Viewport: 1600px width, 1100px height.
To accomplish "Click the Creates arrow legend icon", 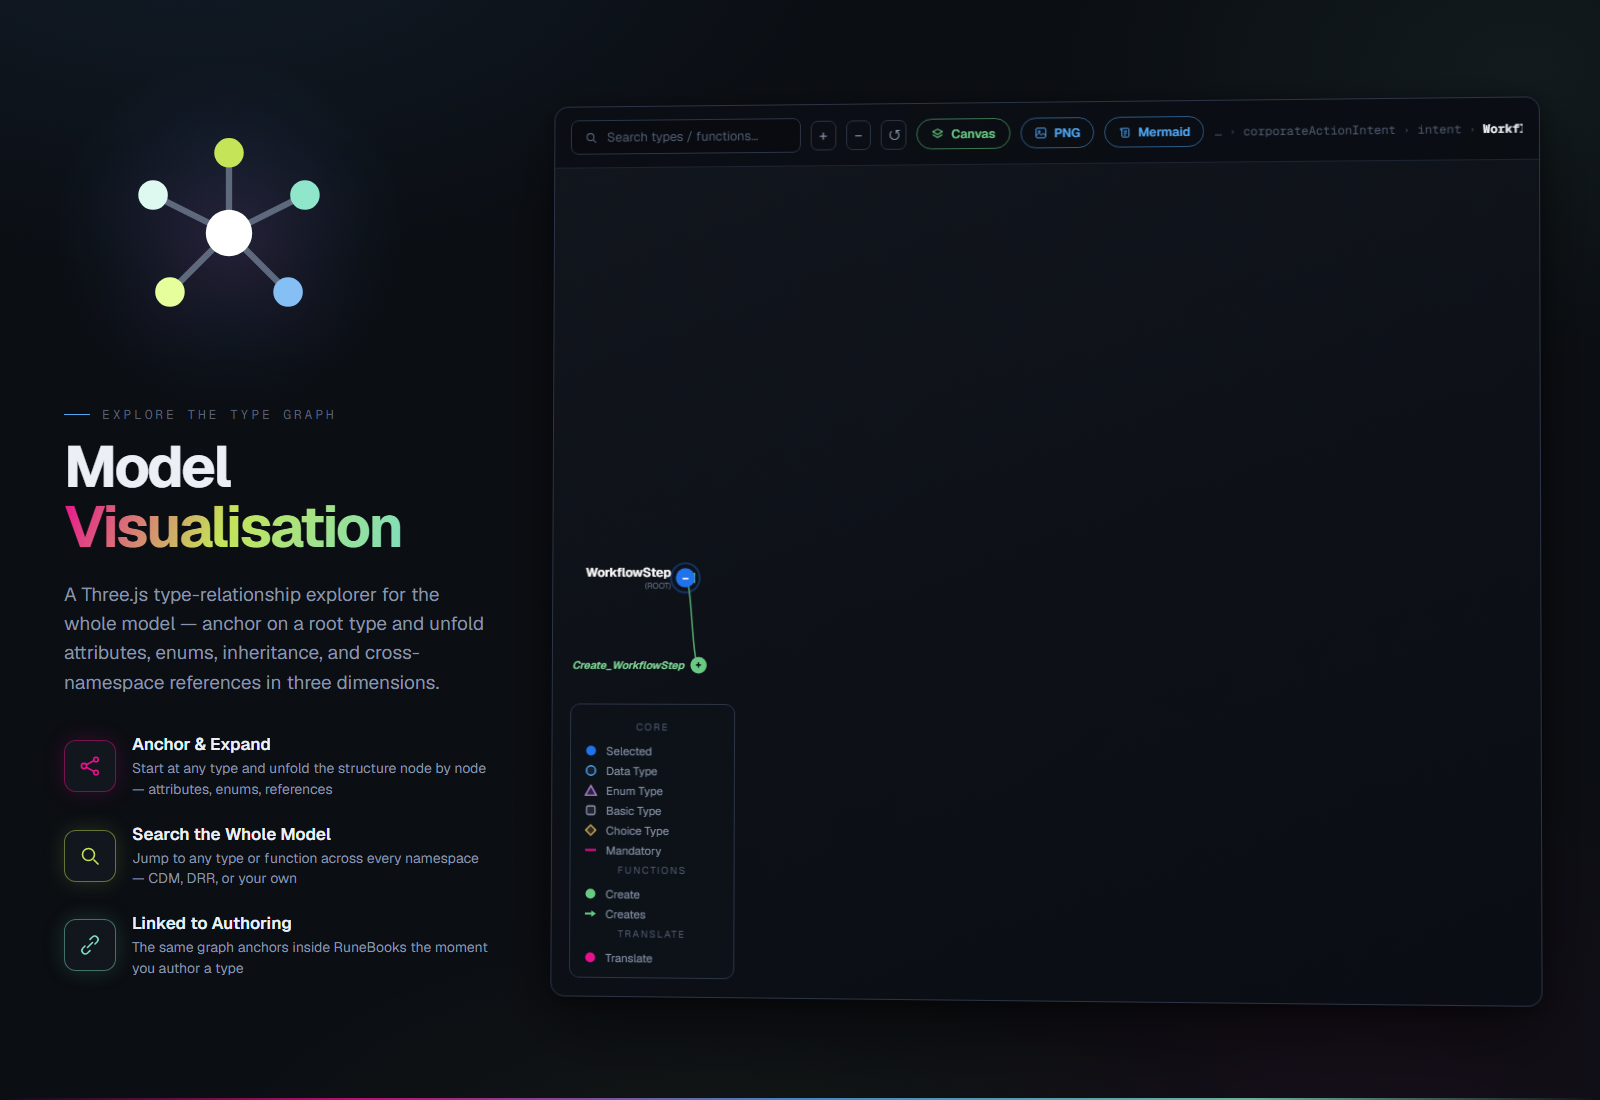I will click(590, 914).
